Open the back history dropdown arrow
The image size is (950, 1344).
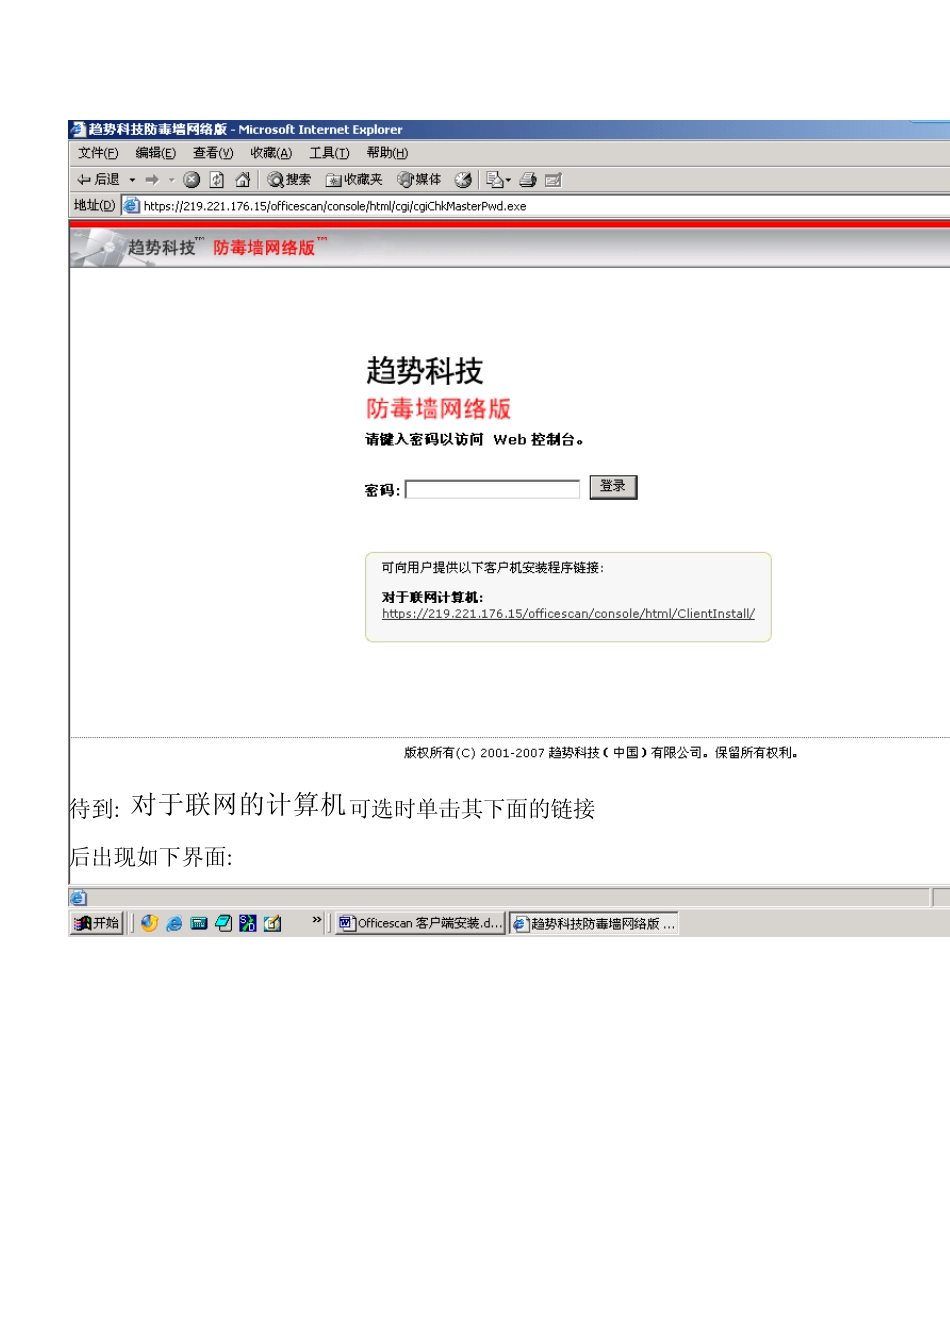[132, 180]
